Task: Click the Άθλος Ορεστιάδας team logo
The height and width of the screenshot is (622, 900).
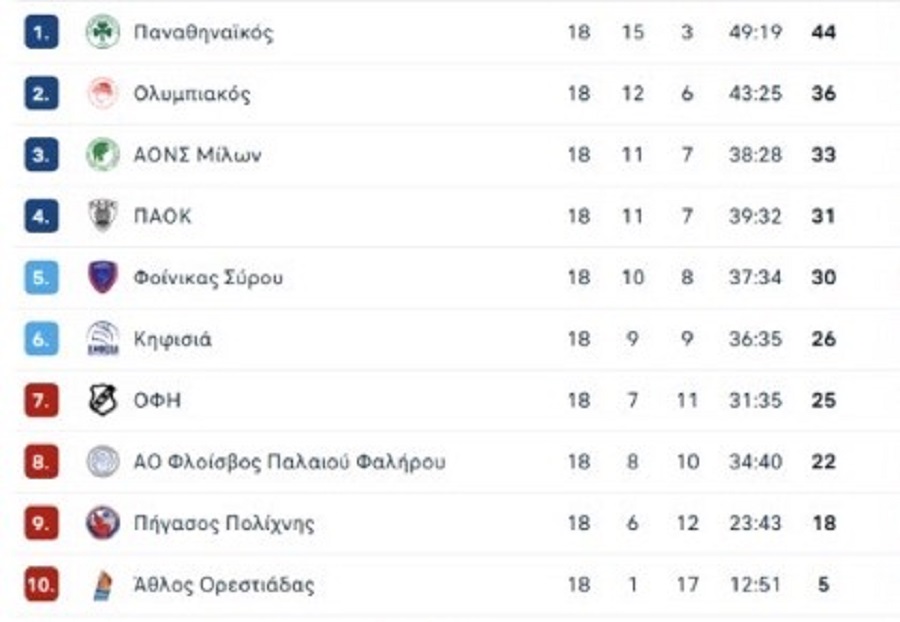Action: pyautogui.click(x=102, y=585)
